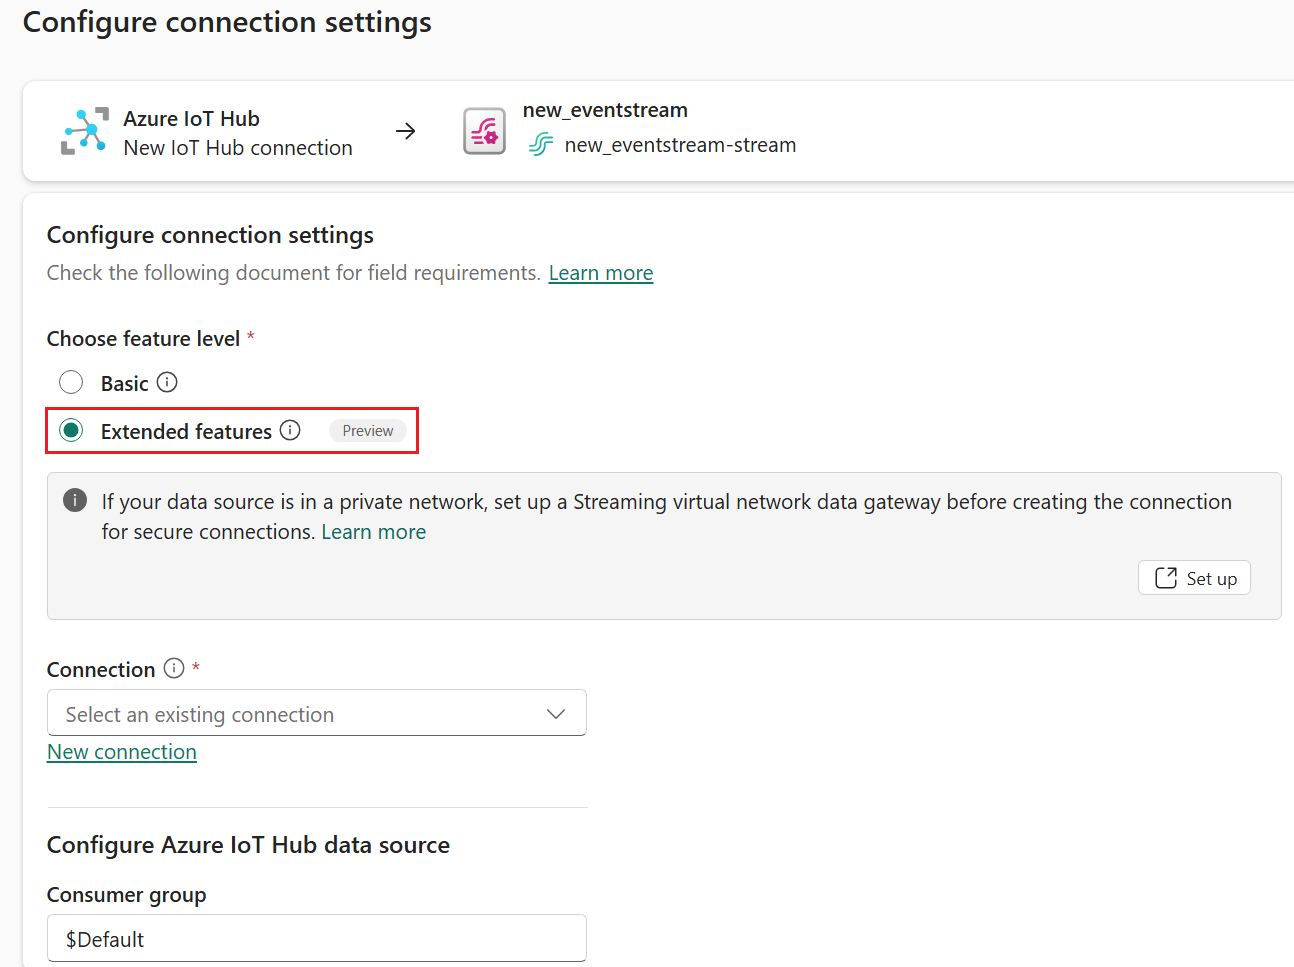The image size is (1294, 967).
Task: Click the Preview badge
Action: pyautogui.click(x=368, y=431)
